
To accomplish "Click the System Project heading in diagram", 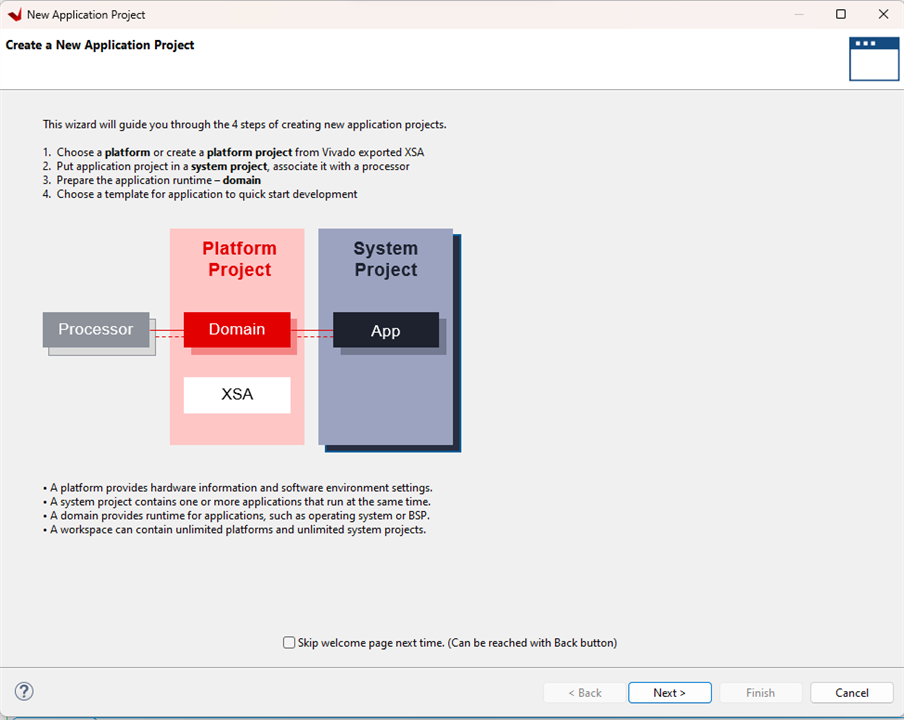I will coord(386,259).
